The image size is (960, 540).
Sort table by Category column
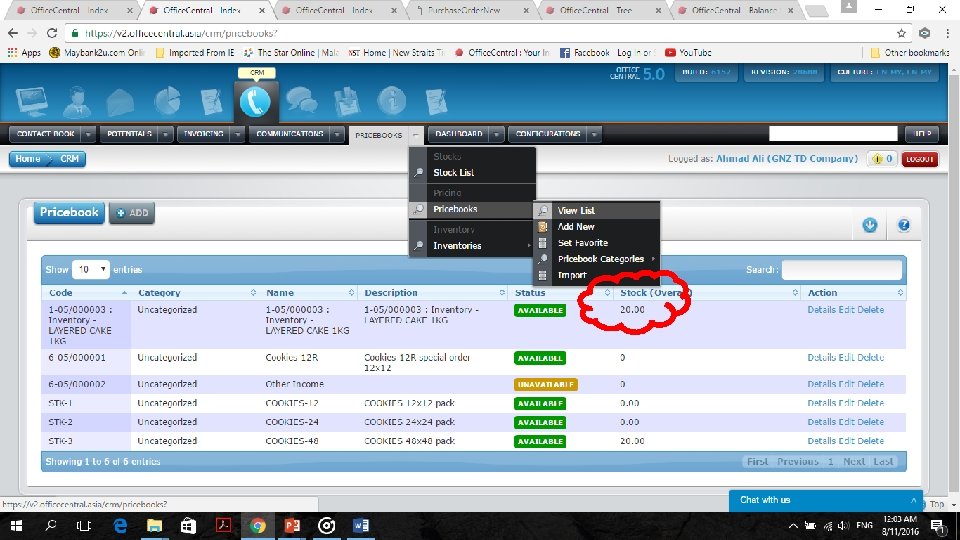tap(195, 293)
